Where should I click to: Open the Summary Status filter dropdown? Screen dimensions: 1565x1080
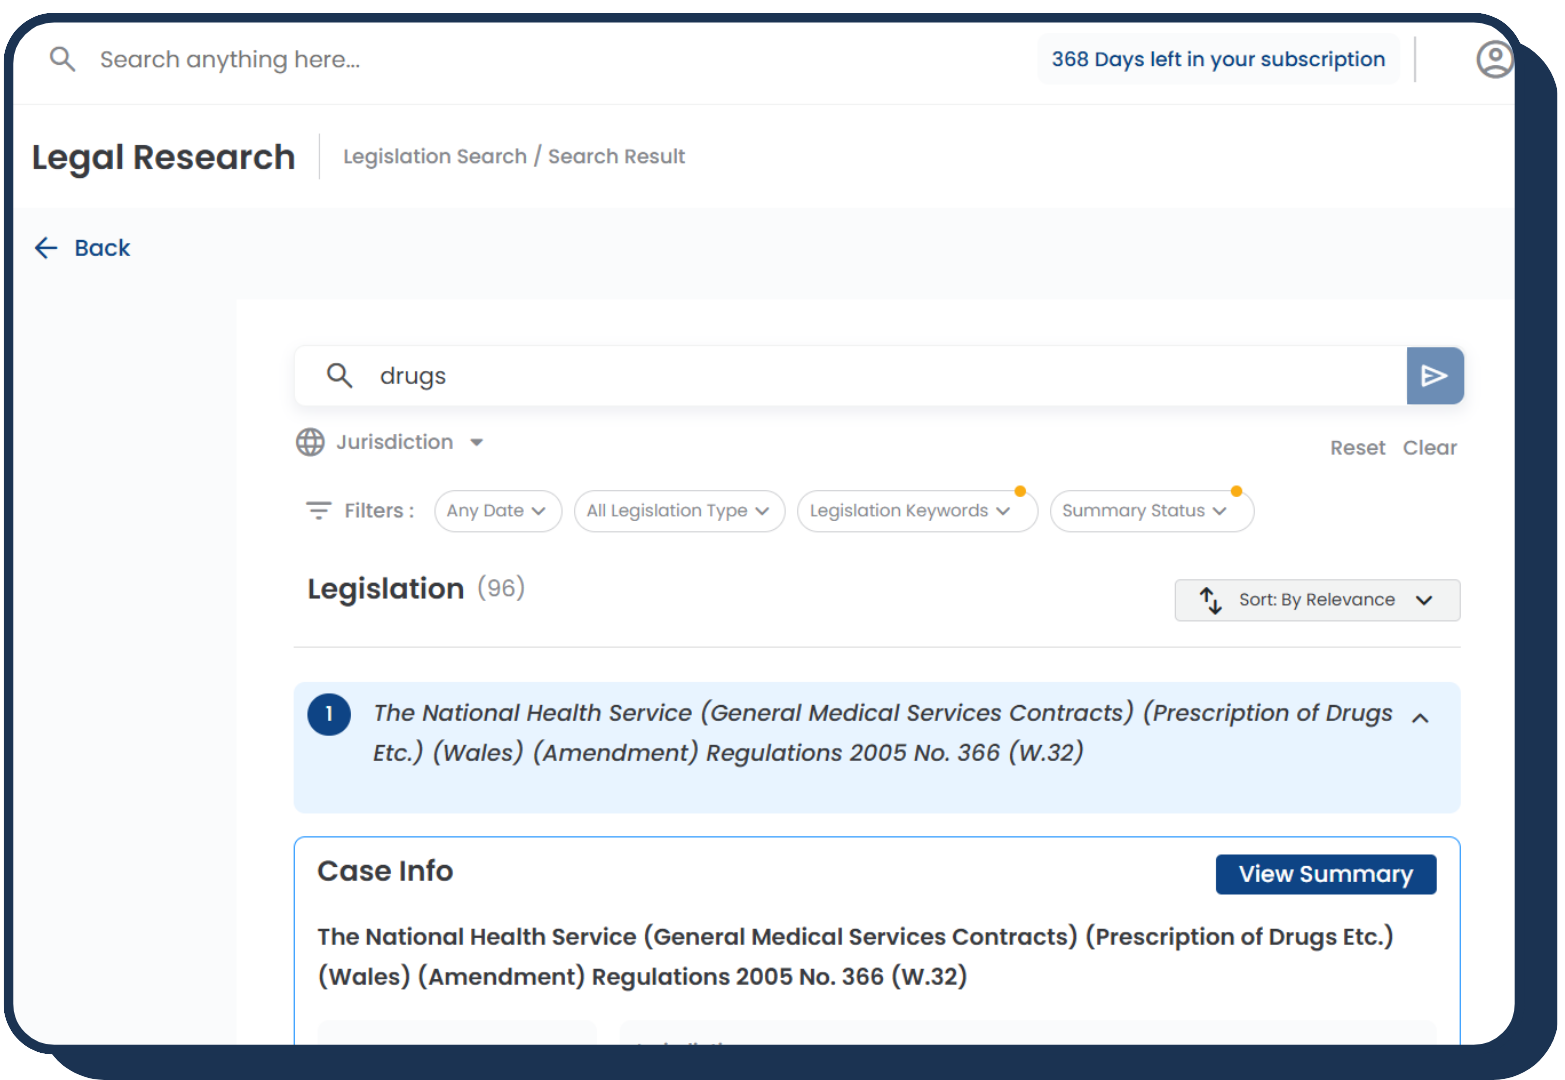(x=1151, y=511)
